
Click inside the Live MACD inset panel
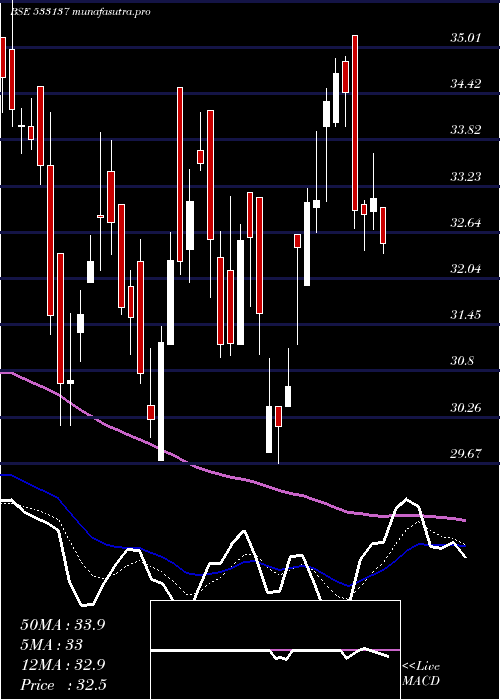click(275, 650)
